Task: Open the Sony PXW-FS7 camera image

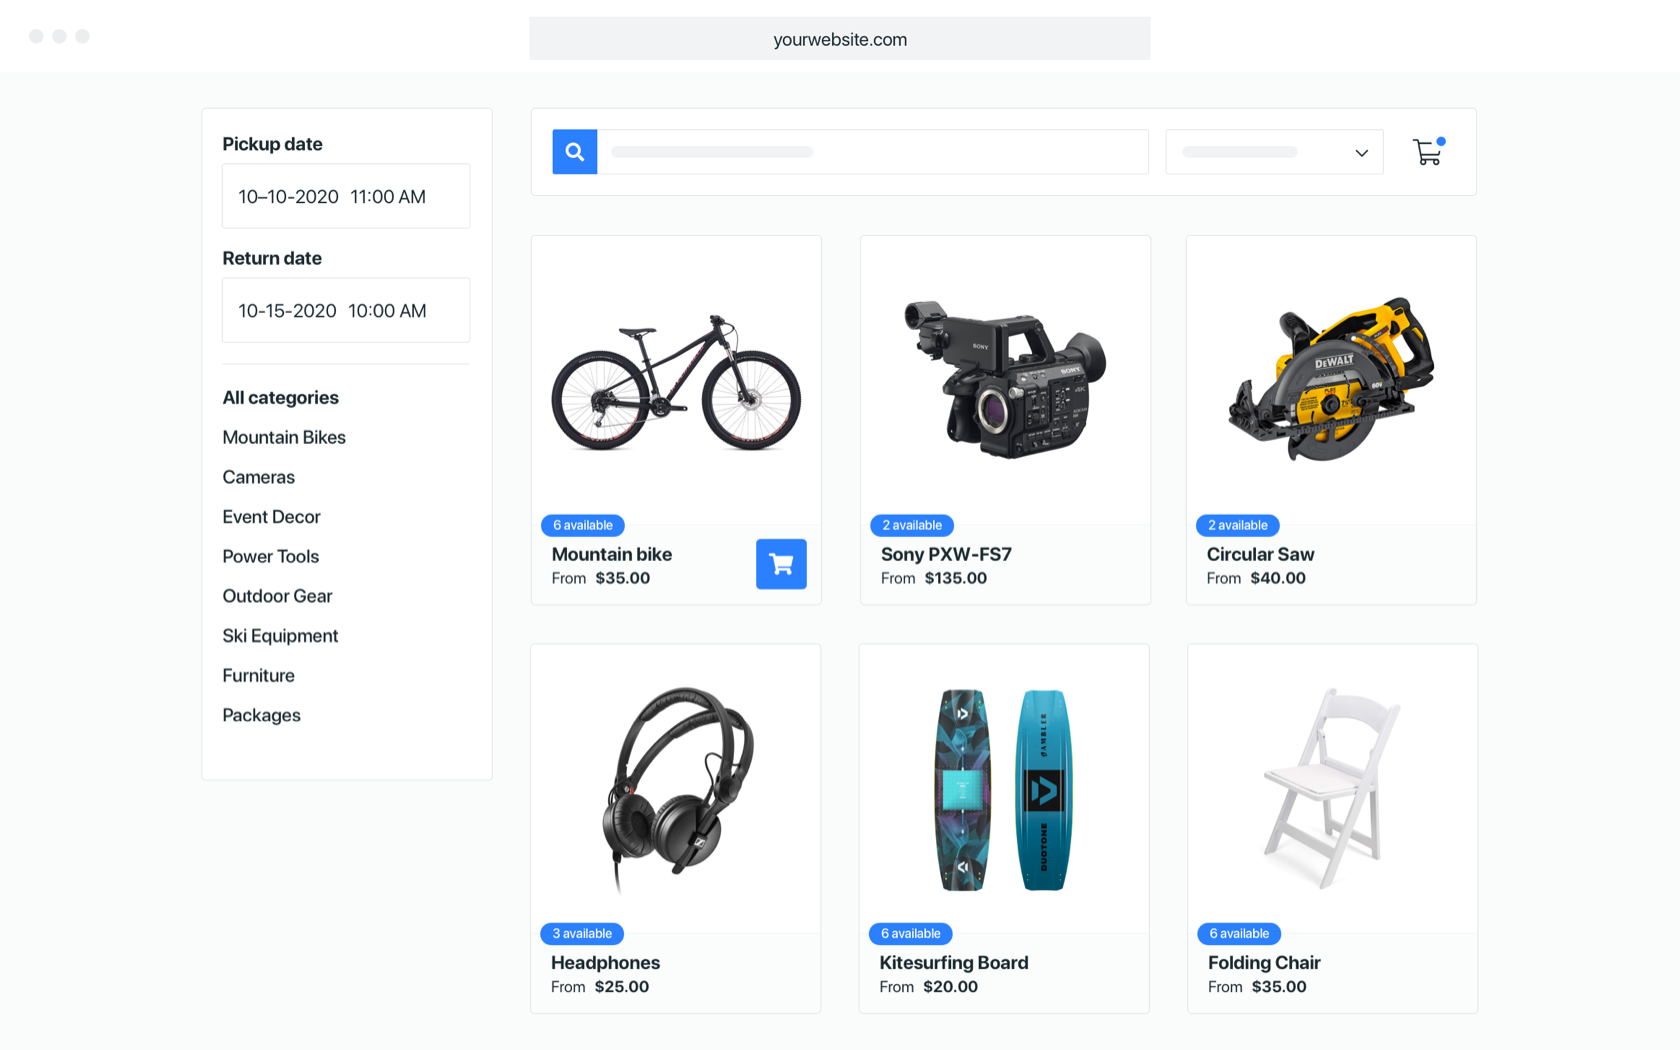Action: pos(1005,380)
